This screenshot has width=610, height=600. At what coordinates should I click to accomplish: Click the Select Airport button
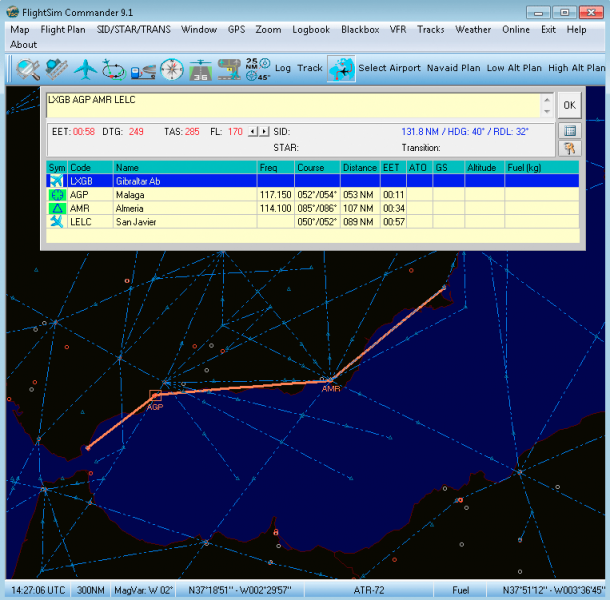tap(390, 68)
